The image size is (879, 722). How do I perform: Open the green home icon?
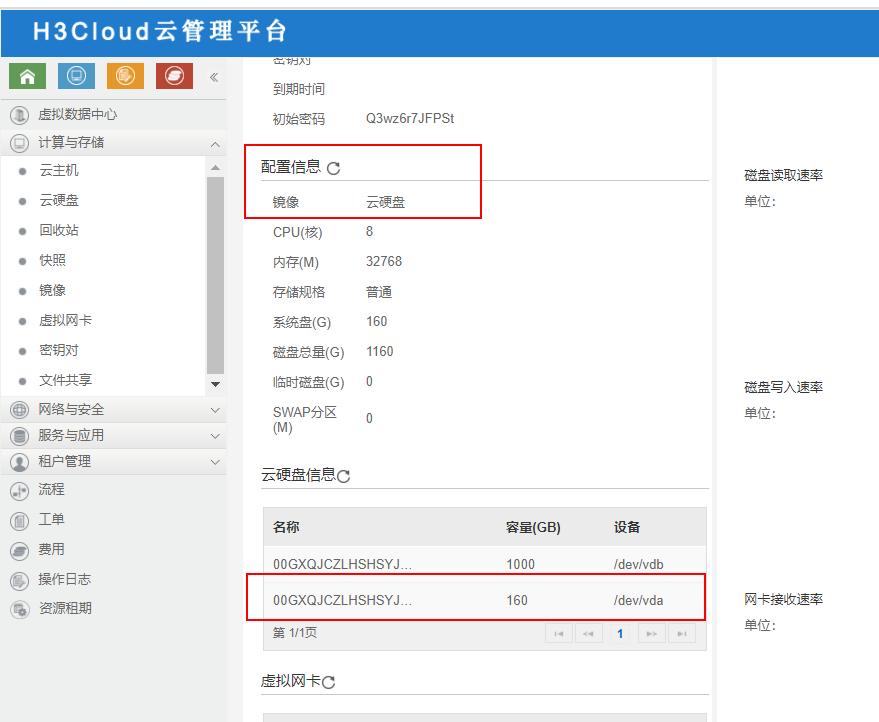(x=27, y=76)
